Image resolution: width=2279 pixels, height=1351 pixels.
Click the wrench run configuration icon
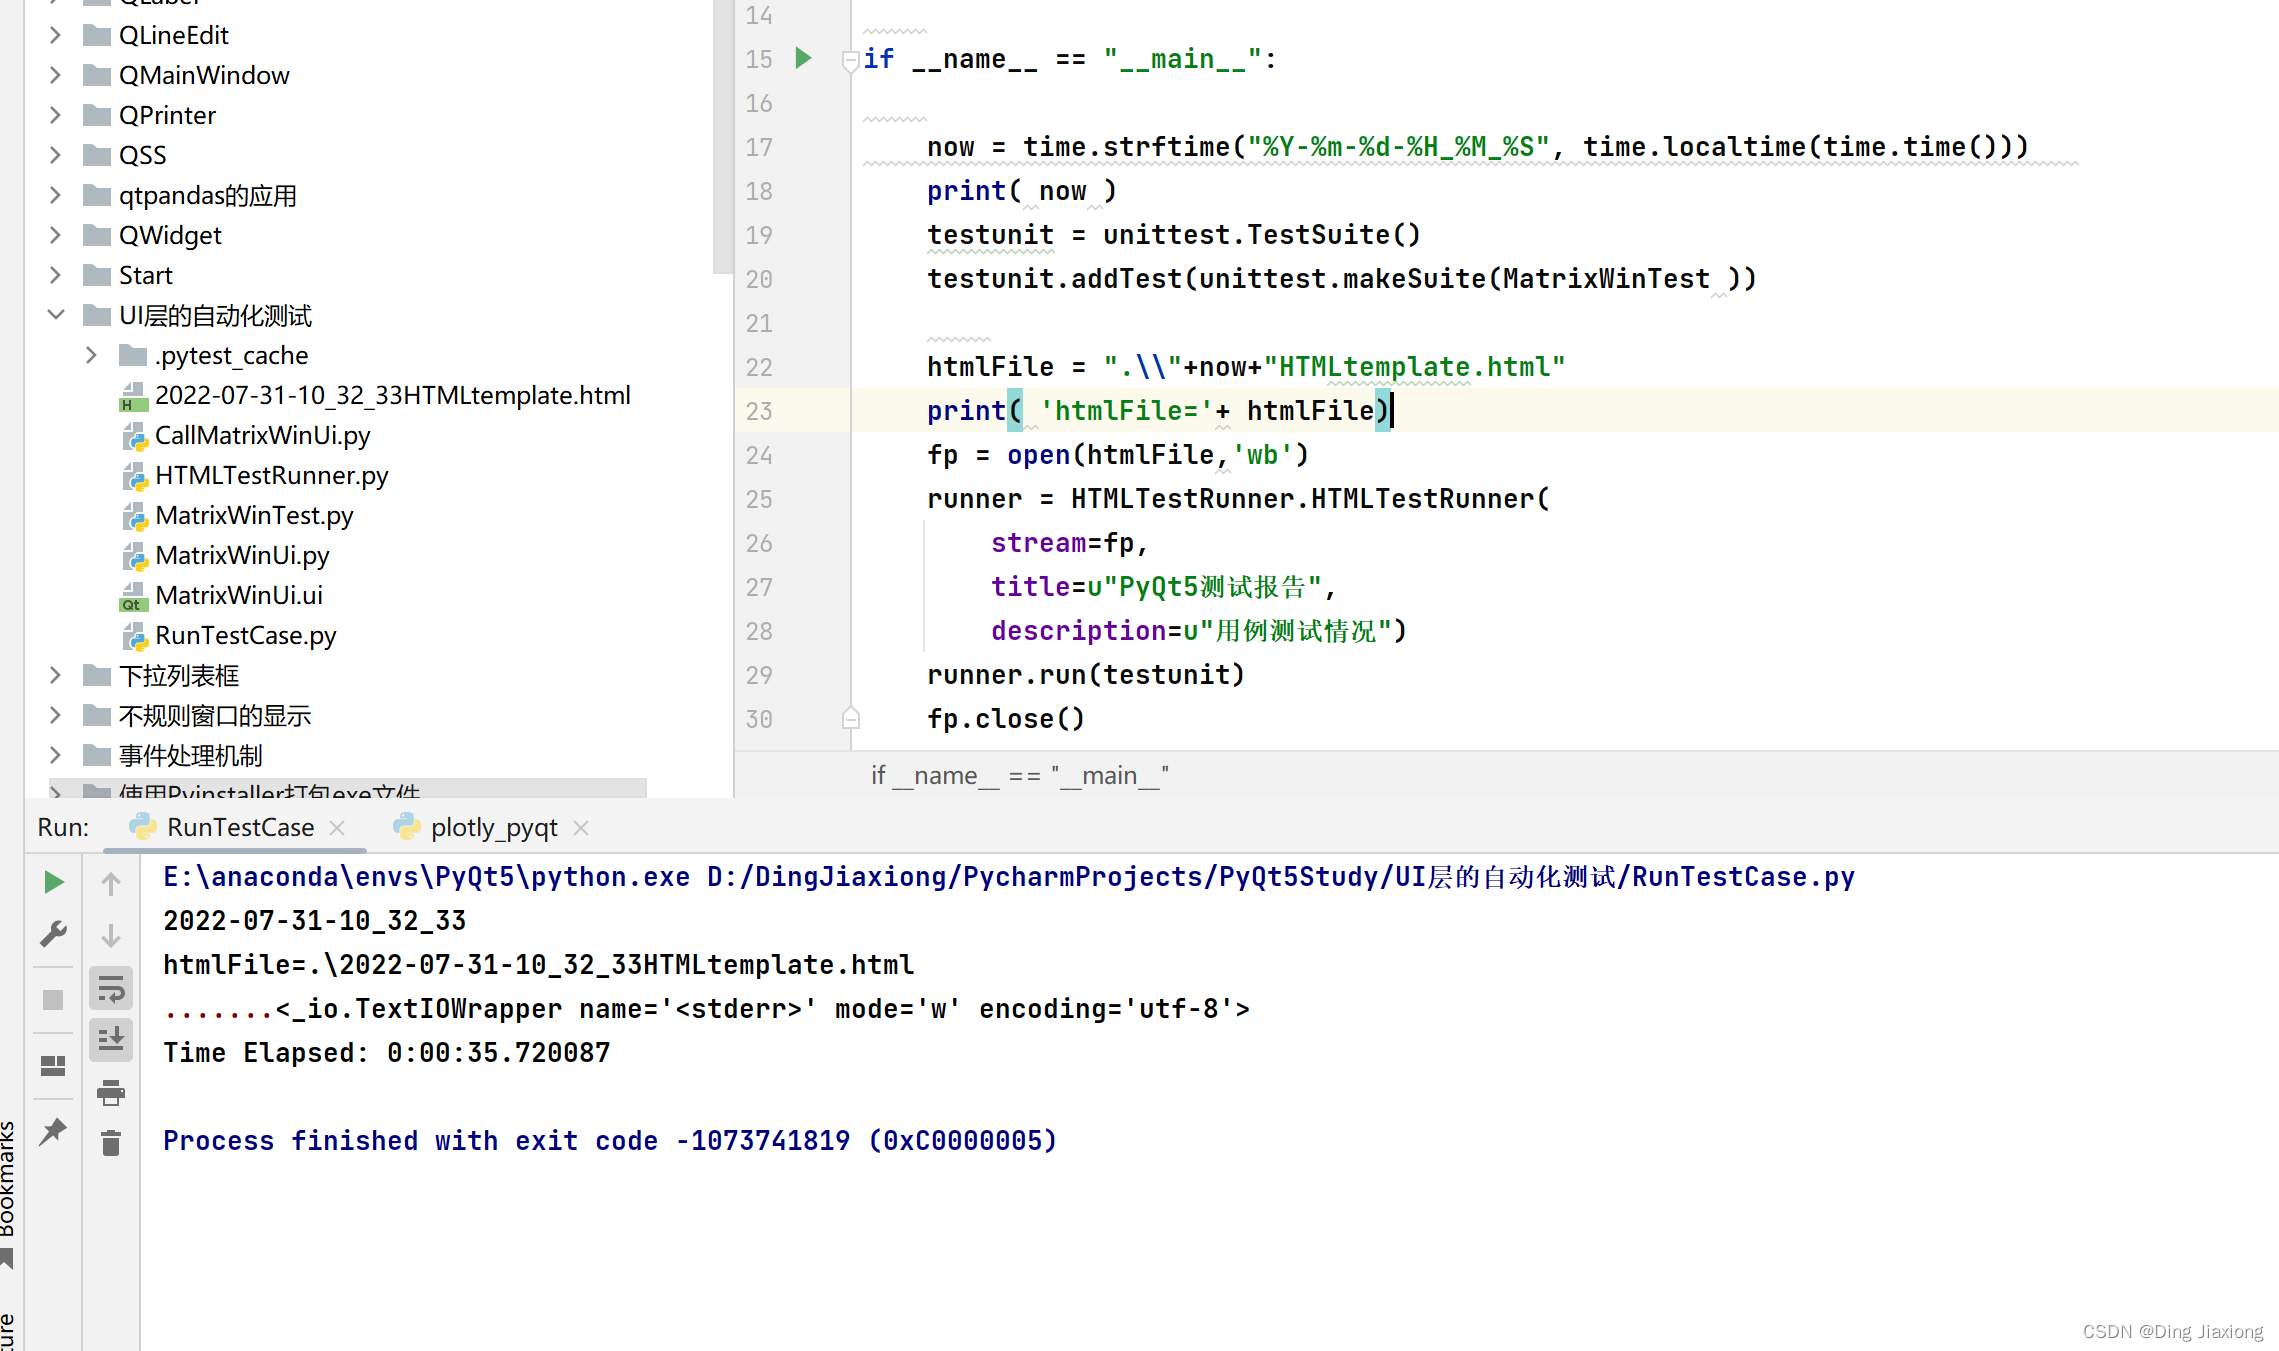tap(54, 934)
